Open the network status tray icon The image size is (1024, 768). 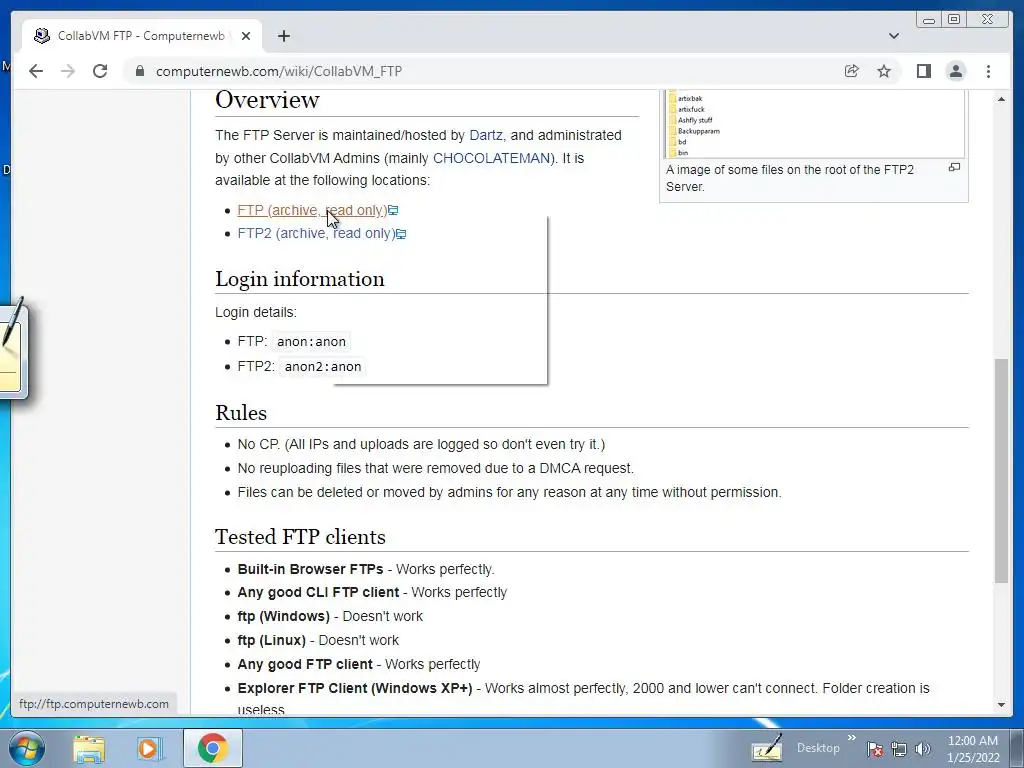[x=899, y=749]
